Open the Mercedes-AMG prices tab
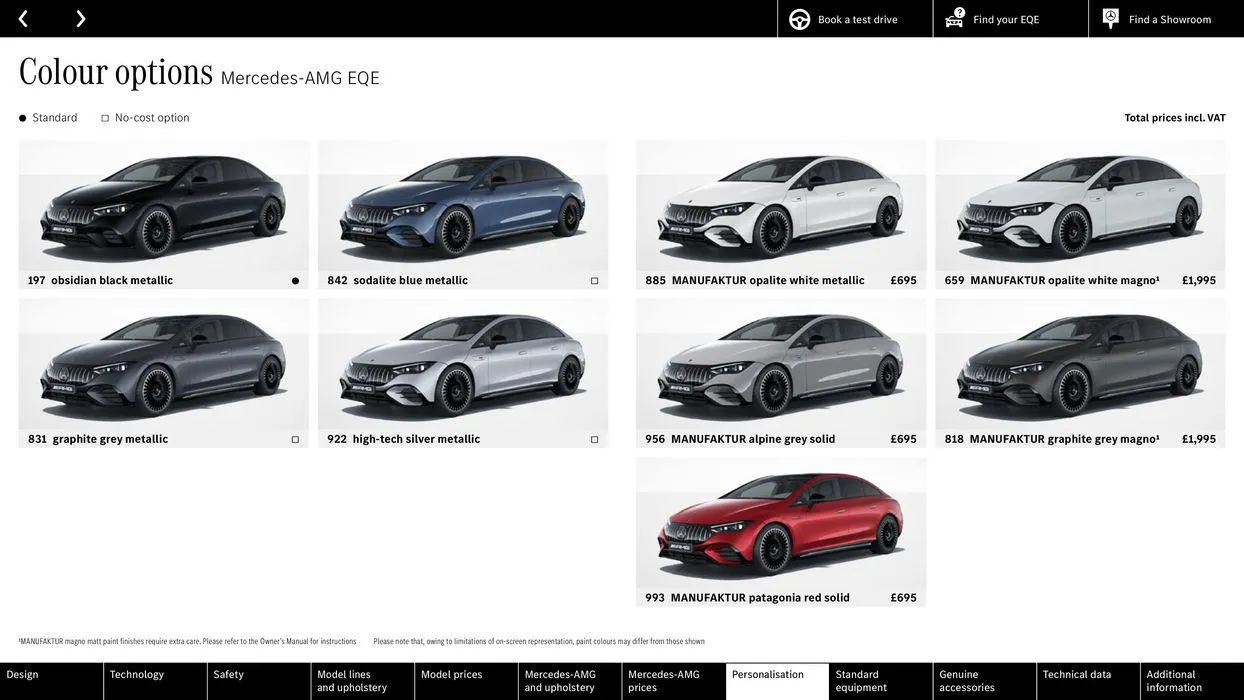Viewport: 1244px width, 700px height. 674,681
